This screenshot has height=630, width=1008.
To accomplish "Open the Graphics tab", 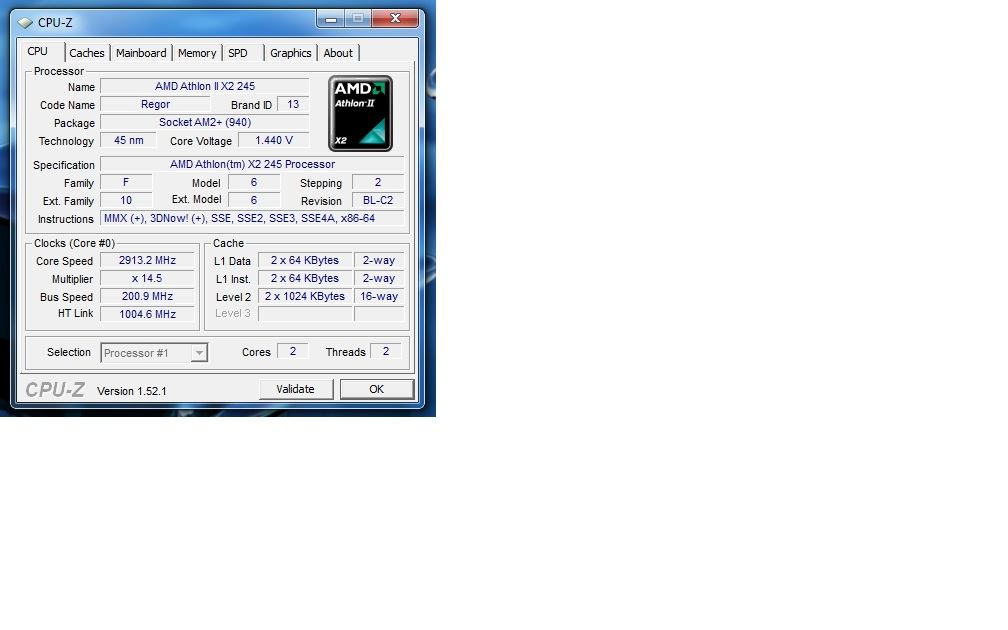I will (291, 53).
